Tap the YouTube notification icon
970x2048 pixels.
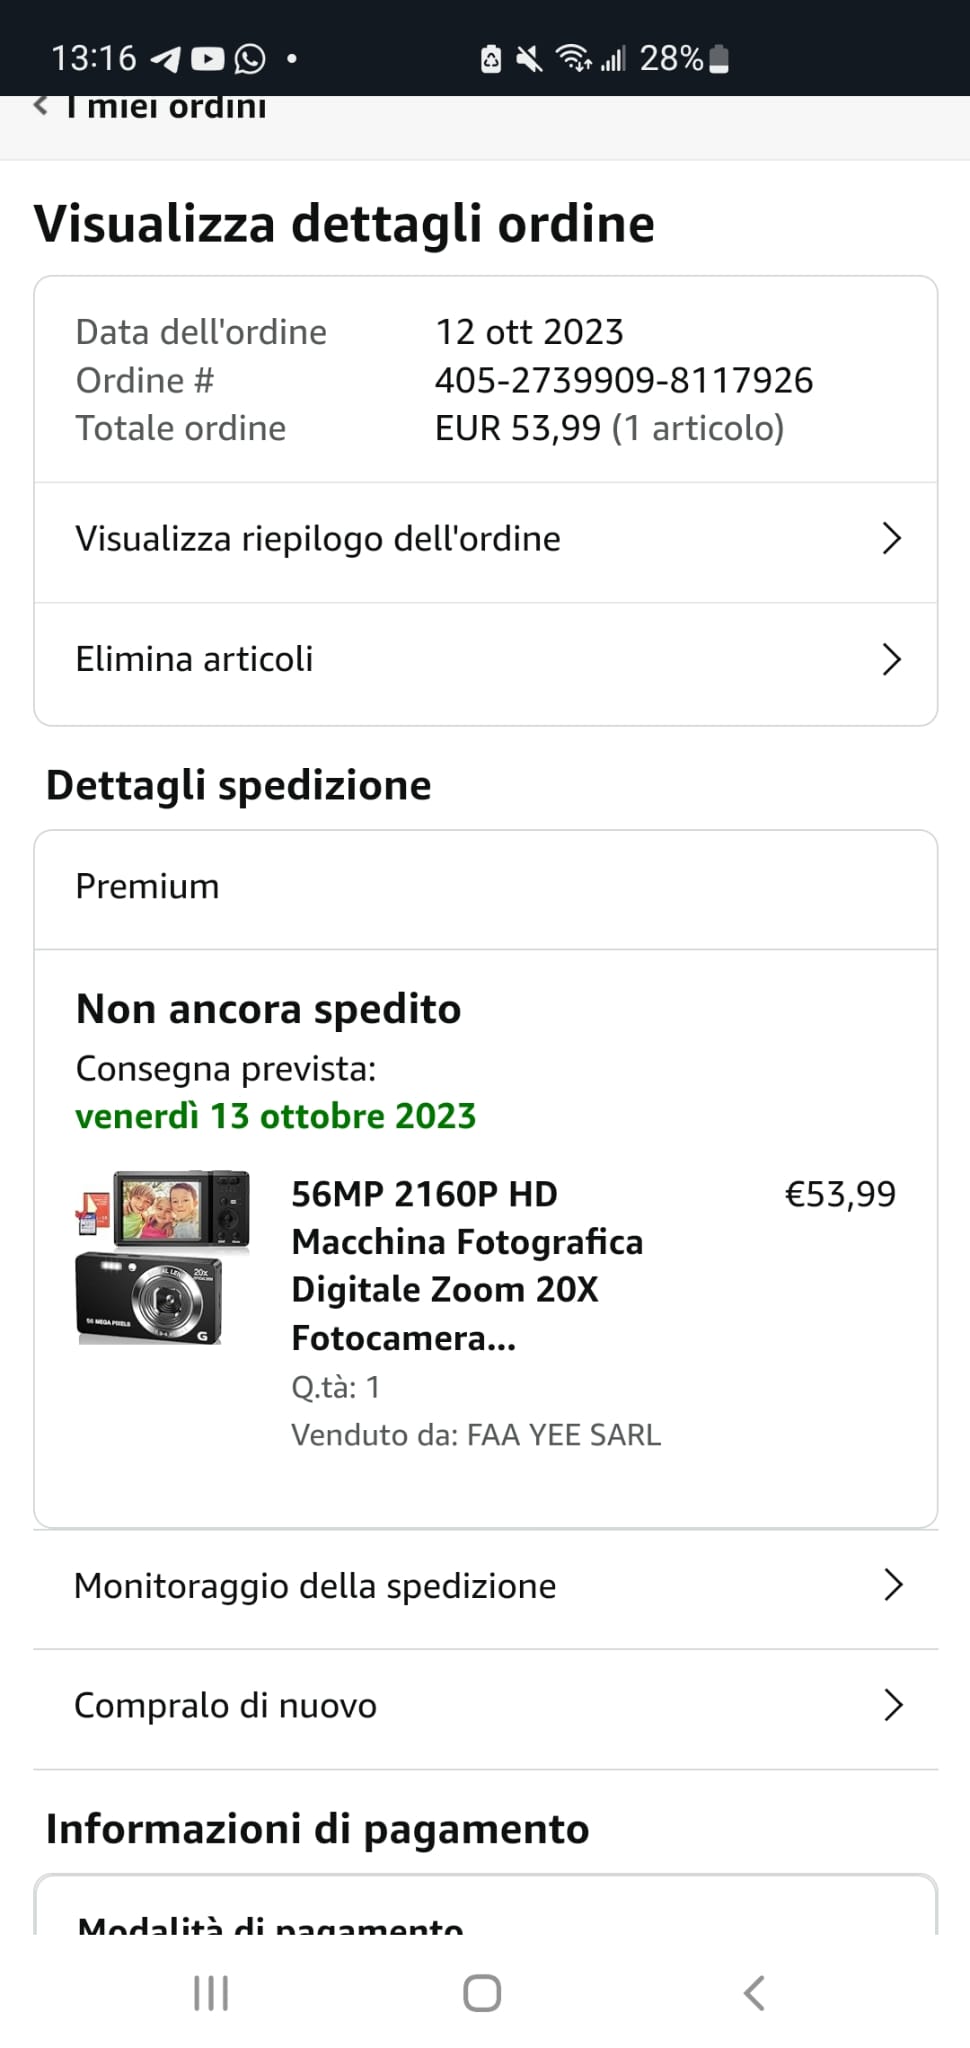coord(207,59)
